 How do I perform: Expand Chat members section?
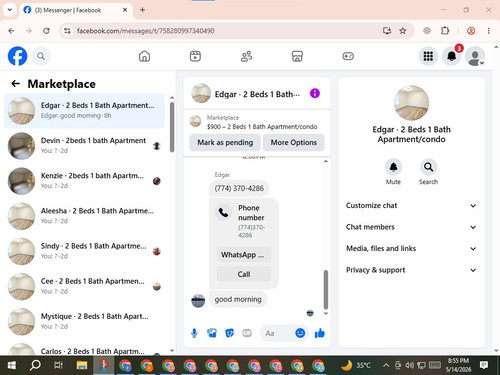411,227
